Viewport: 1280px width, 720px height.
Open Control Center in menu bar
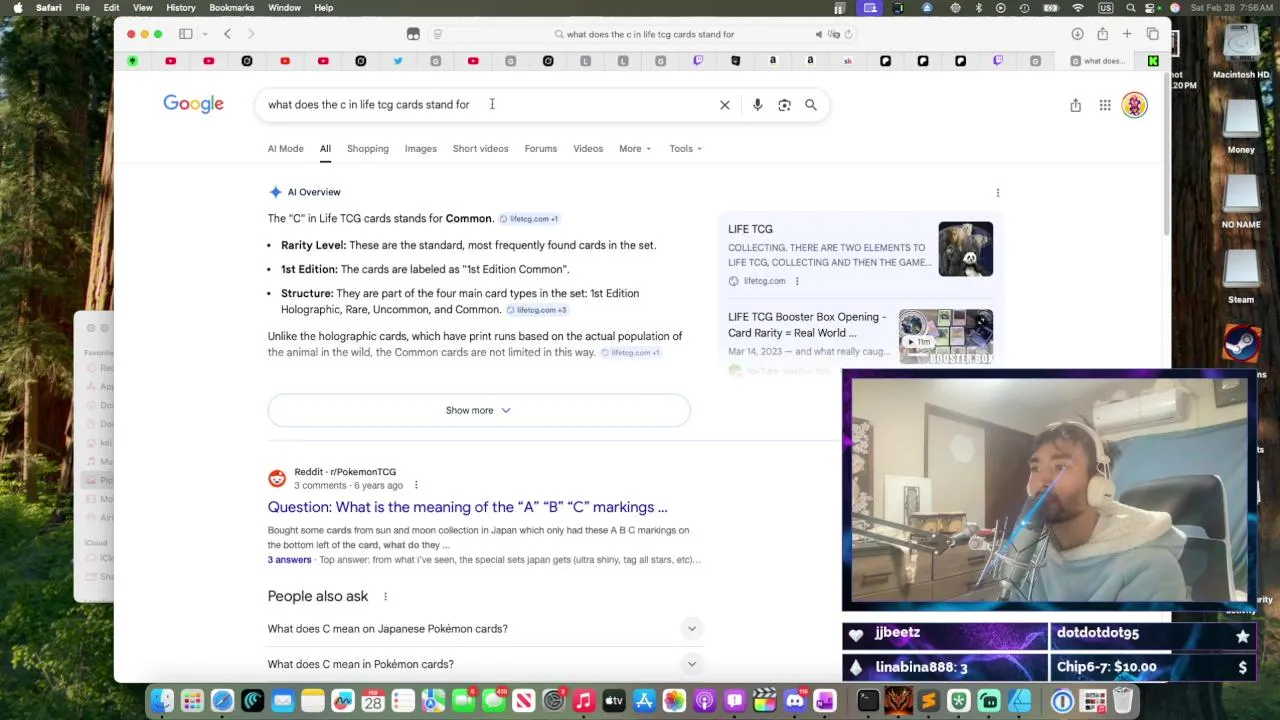[x=1152, y=8]
